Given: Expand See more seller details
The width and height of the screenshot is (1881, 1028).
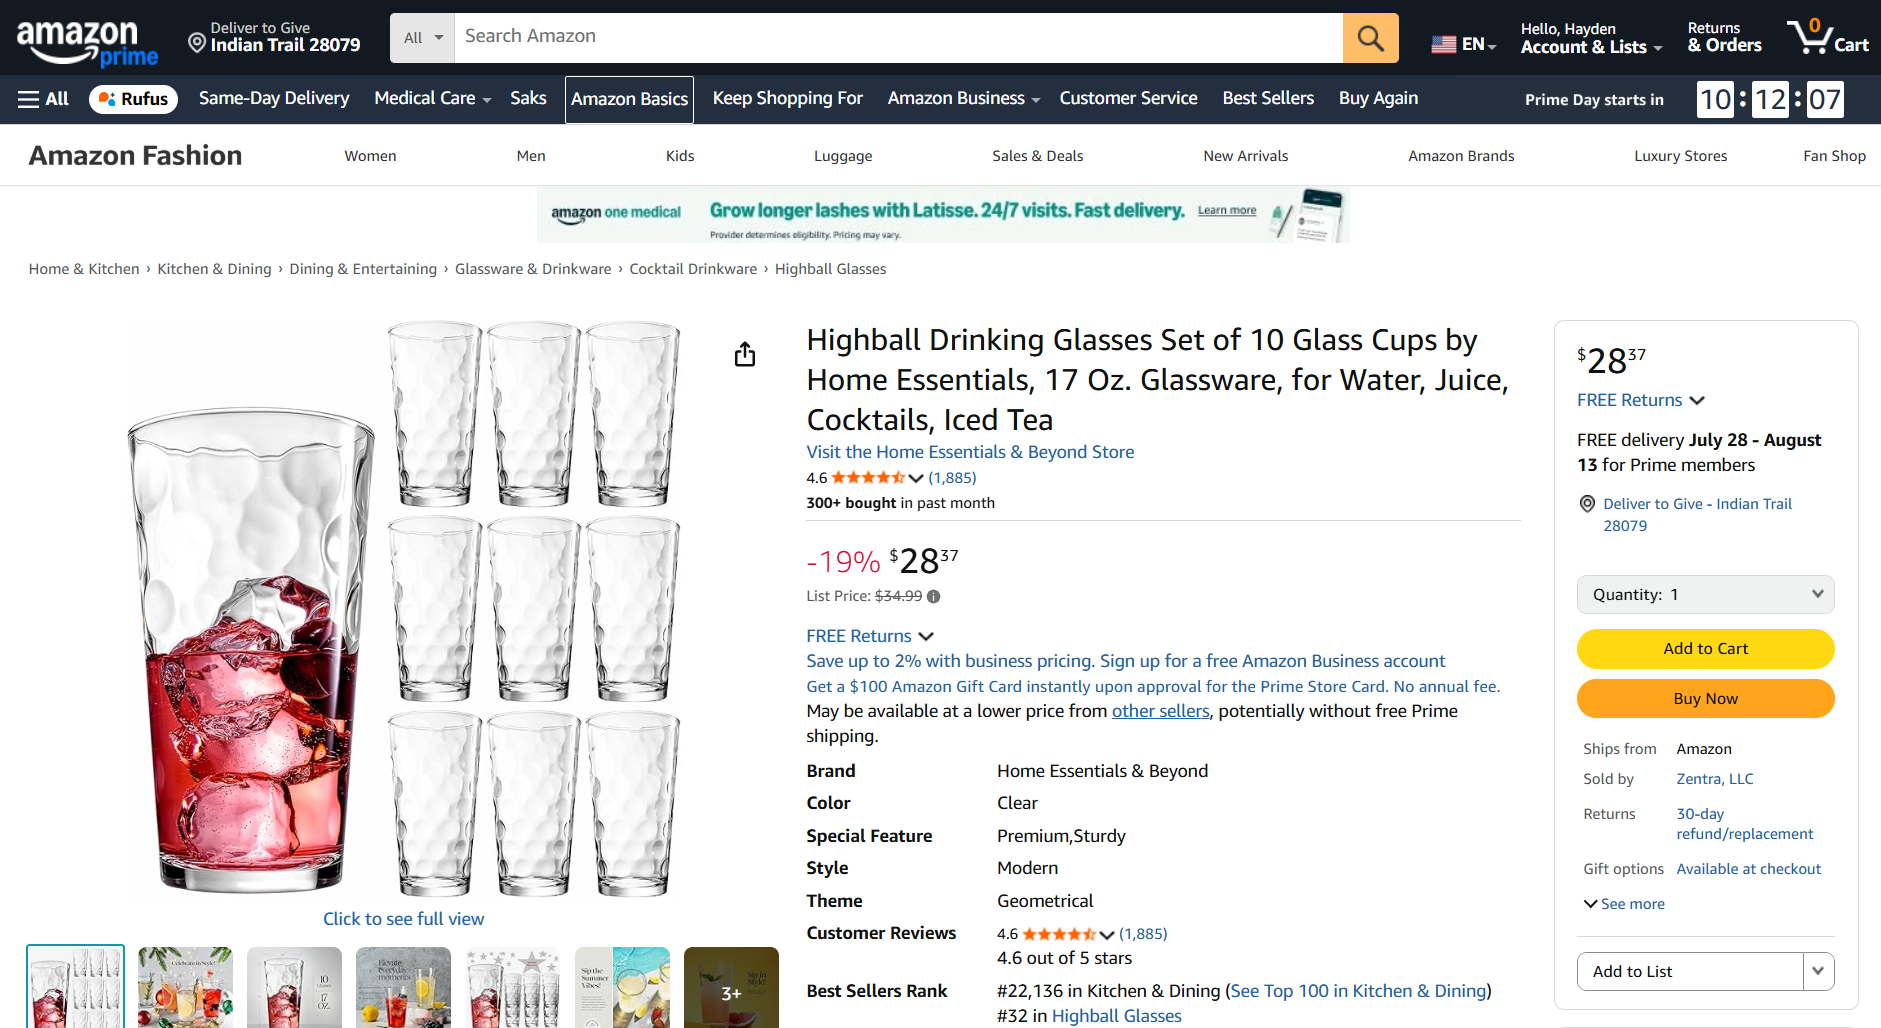Looking at the screenshot, I should tap(1624, 904).
